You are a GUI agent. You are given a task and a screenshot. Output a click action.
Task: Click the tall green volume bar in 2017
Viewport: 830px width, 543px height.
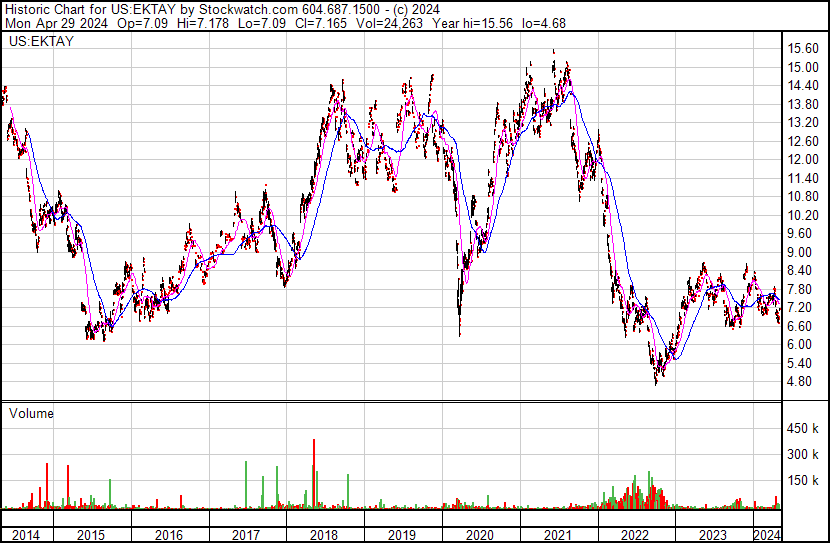click(x=246, y=485)
